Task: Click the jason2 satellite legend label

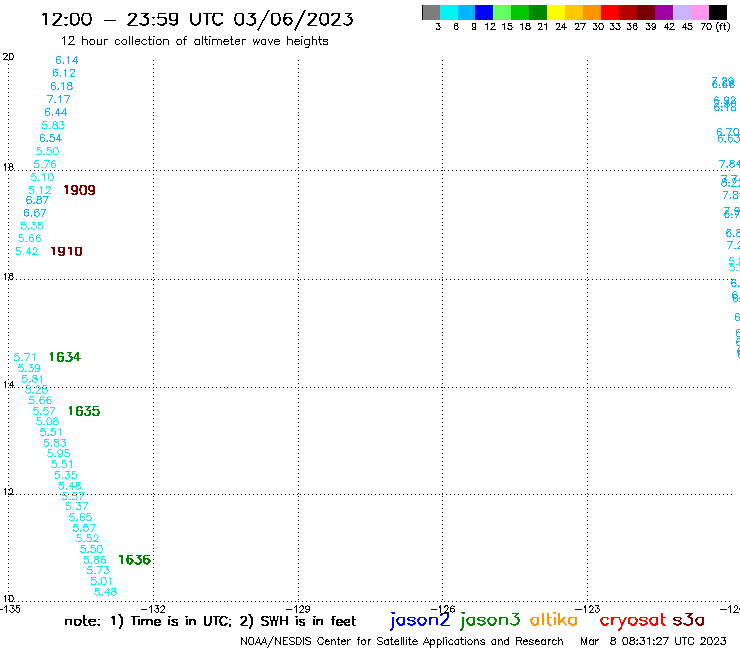Action: [420, 620]
